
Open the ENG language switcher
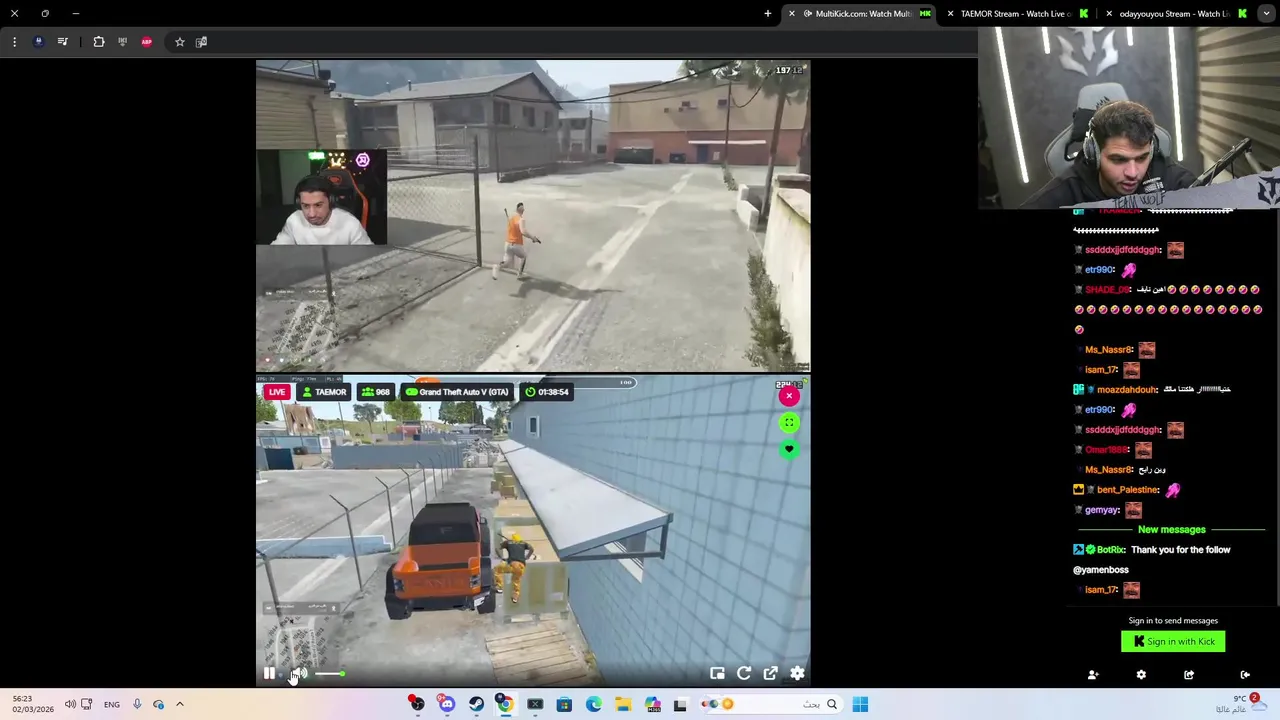pos(112,705)
